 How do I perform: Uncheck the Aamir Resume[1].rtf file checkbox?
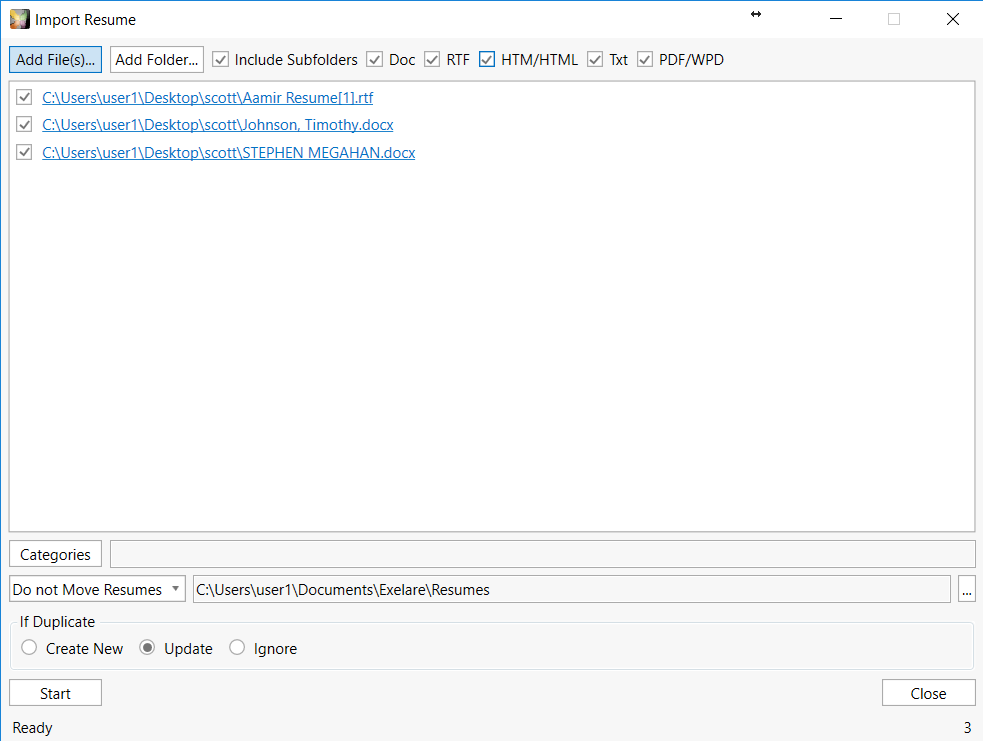click(x=24, y=97)
